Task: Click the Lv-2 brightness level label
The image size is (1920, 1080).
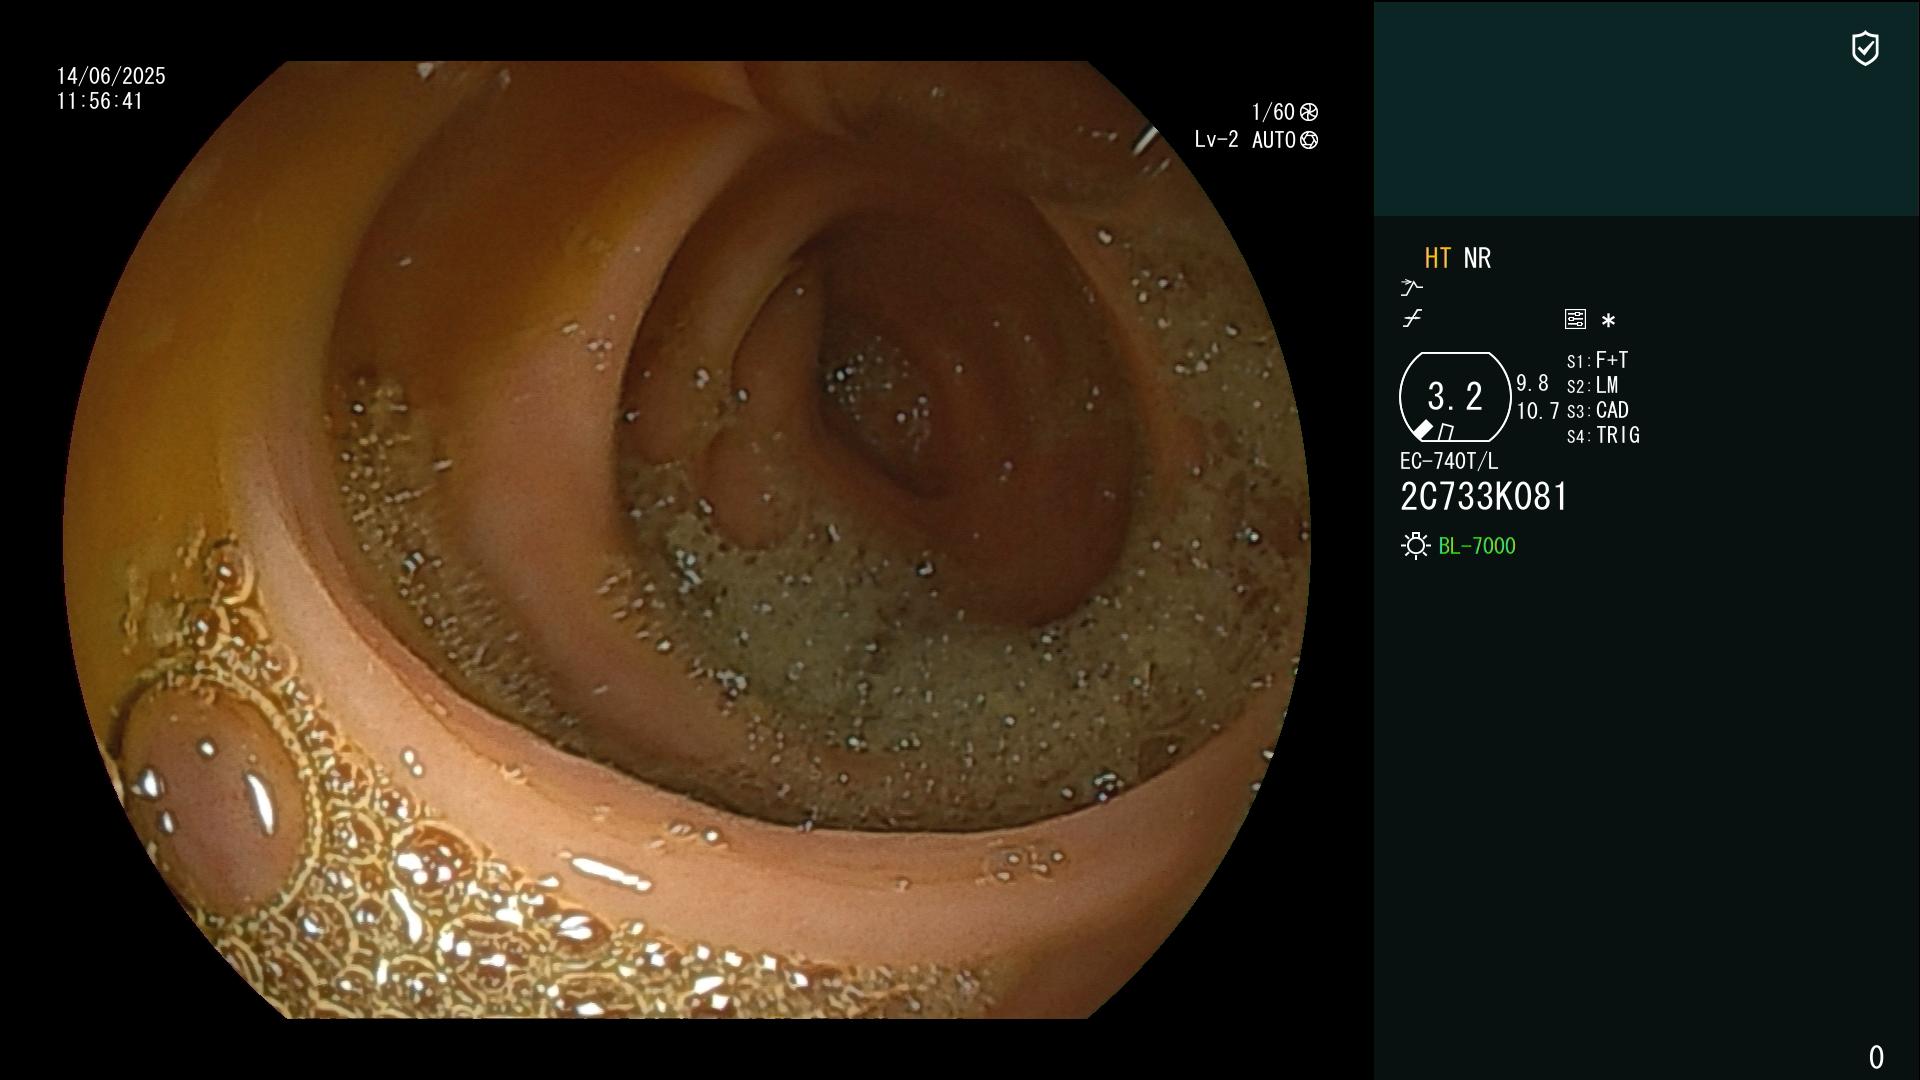Action: point(1216,140)
